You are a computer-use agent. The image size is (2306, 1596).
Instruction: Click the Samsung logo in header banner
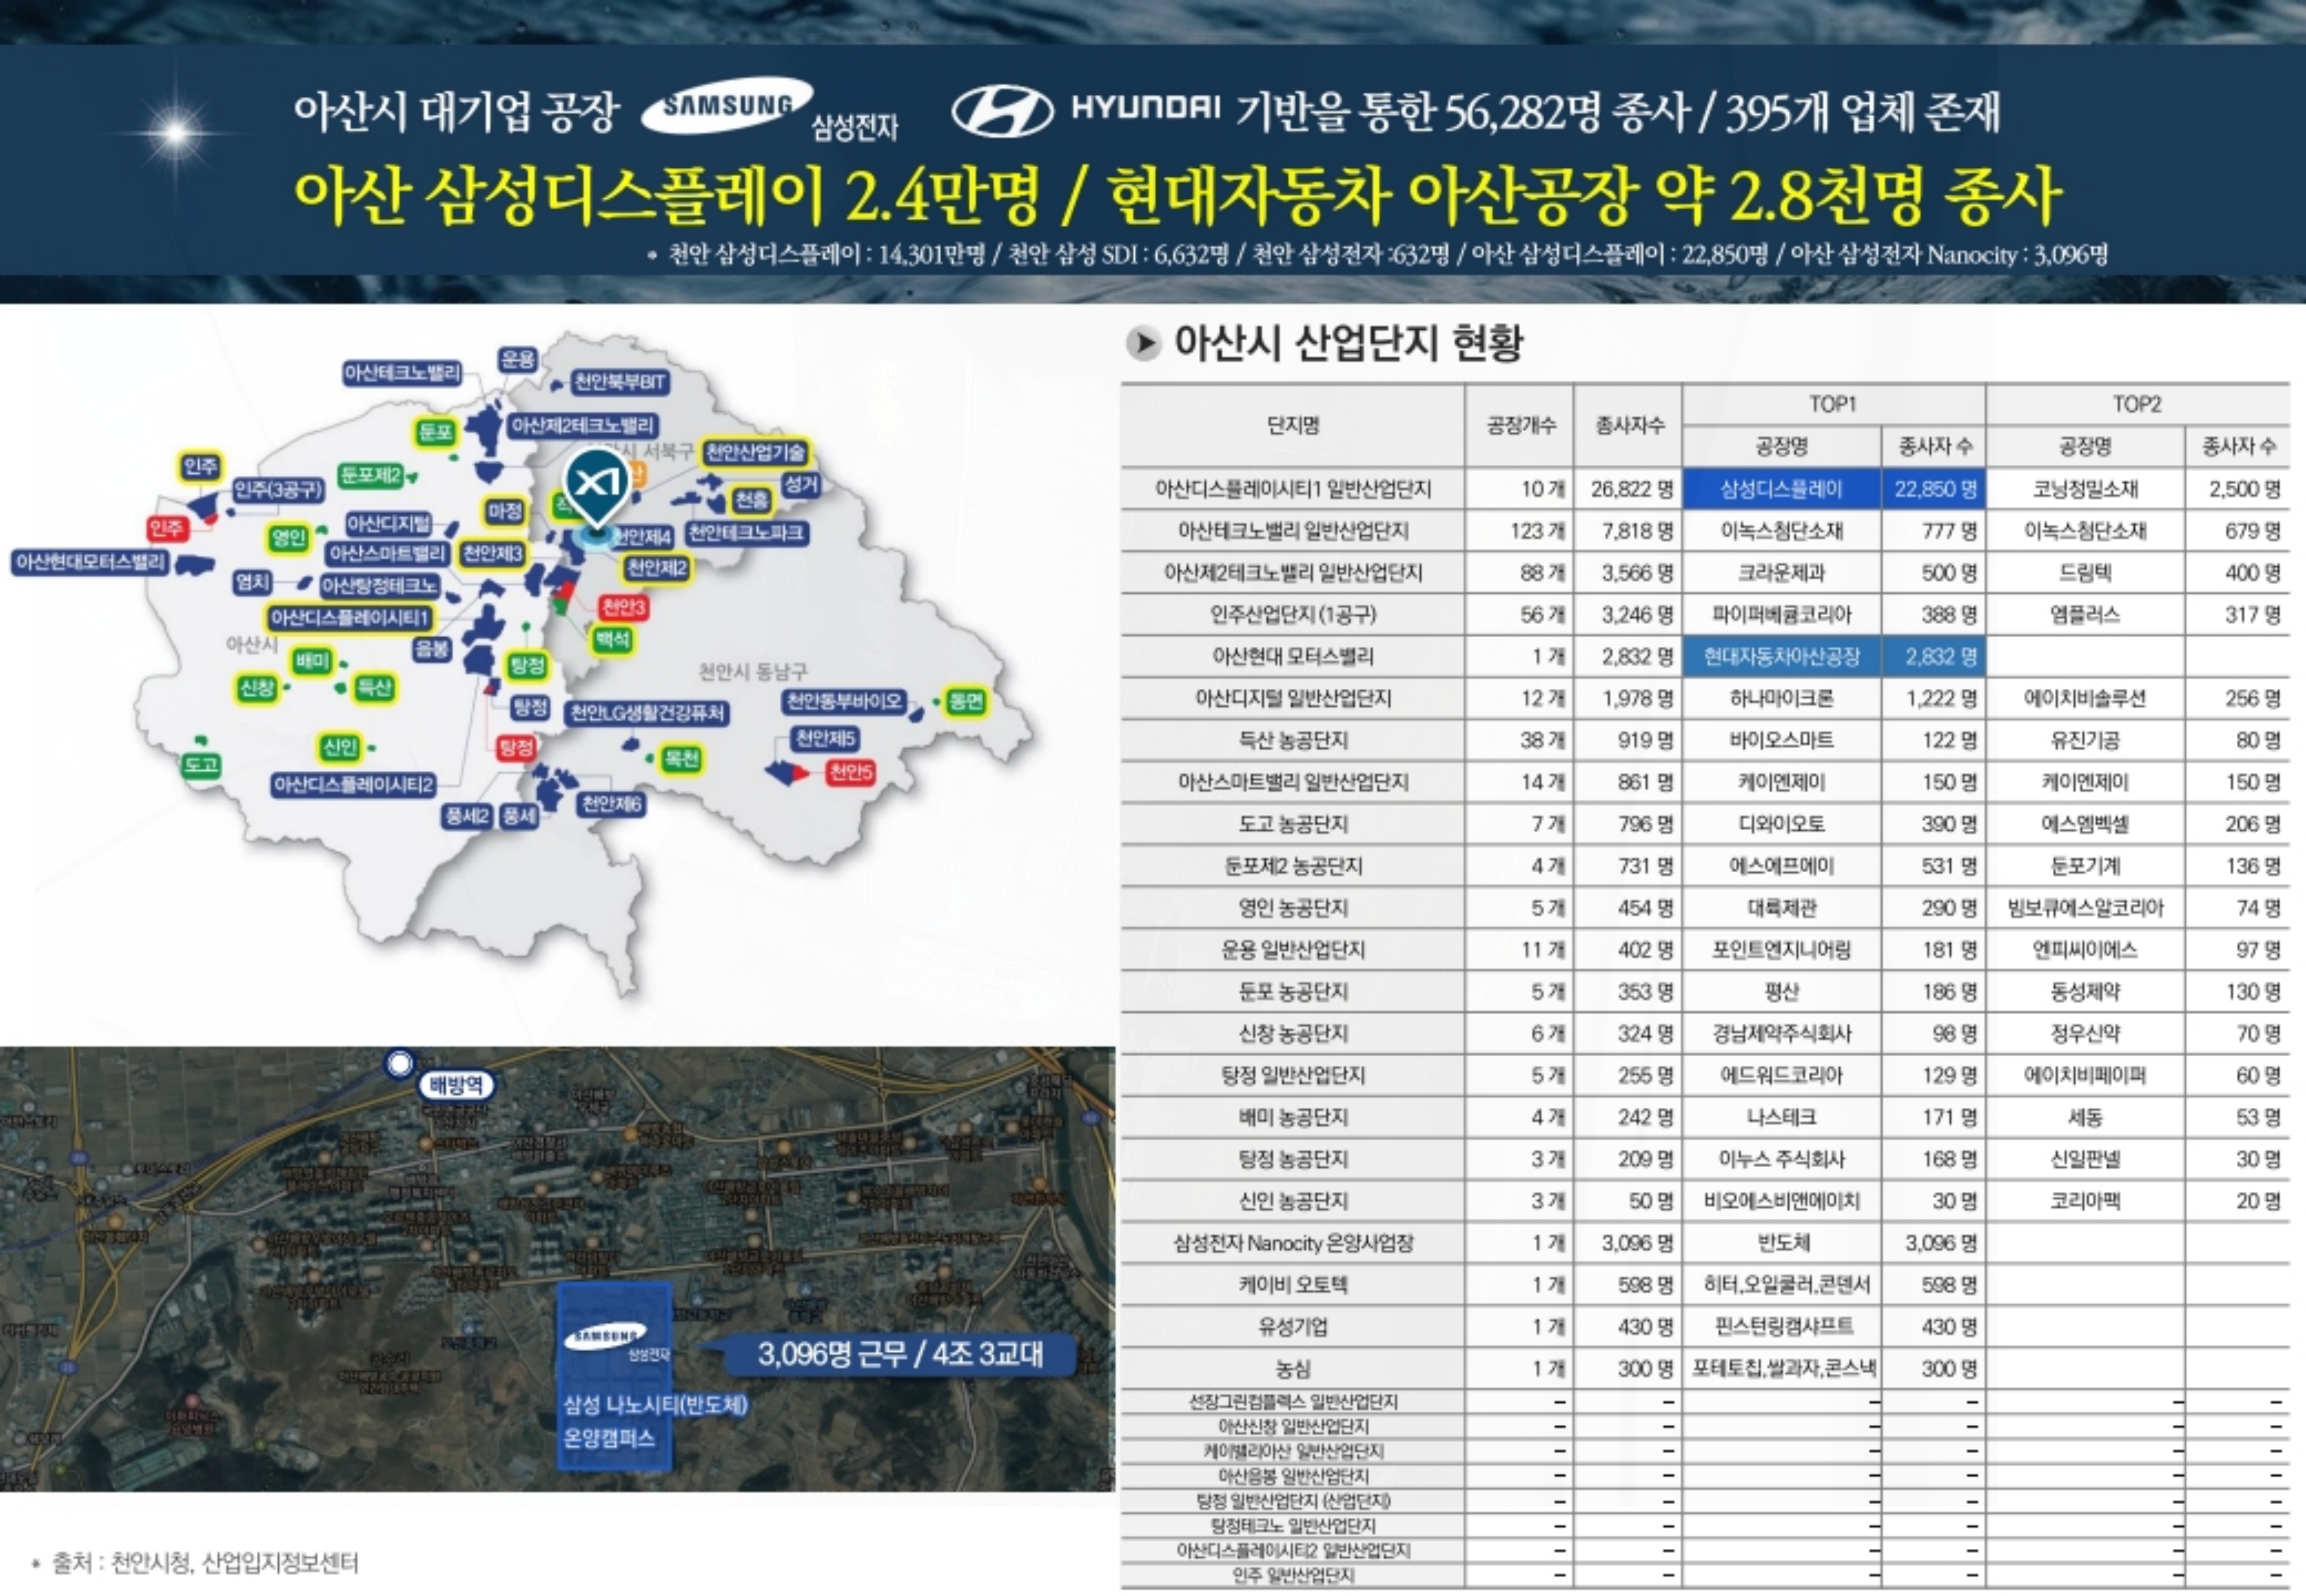(x=728, y=104)
